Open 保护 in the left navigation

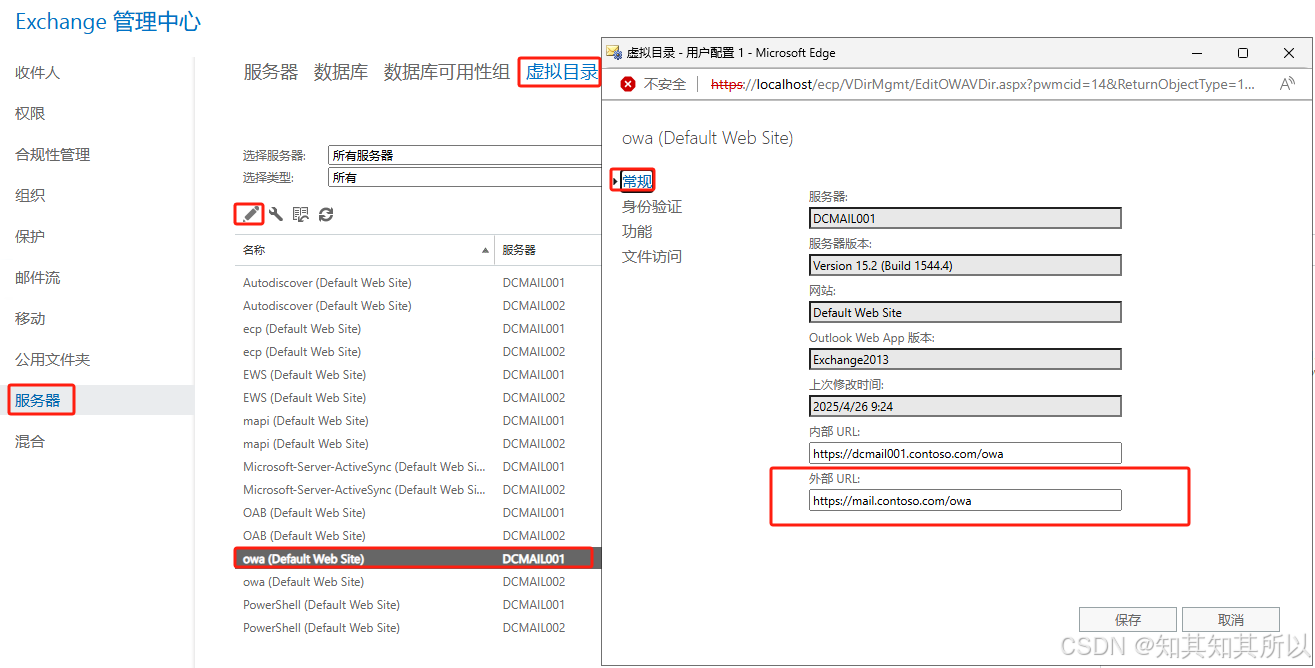[30, 237]
